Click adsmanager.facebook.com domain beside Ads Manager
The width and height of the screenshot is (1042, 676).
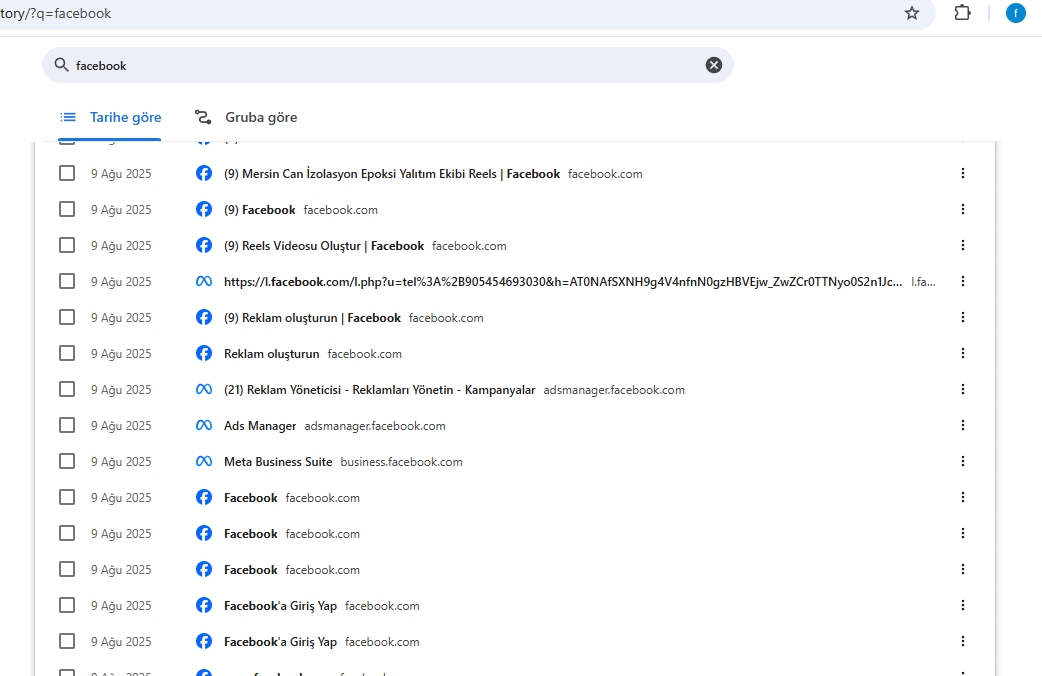375,426
